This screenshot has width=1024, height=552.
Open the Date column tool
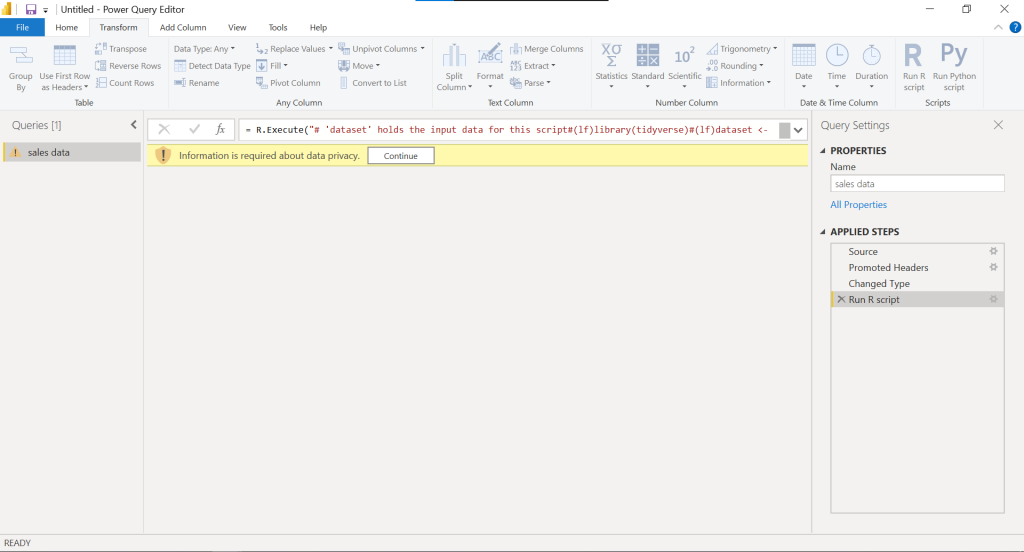[804, 67]
